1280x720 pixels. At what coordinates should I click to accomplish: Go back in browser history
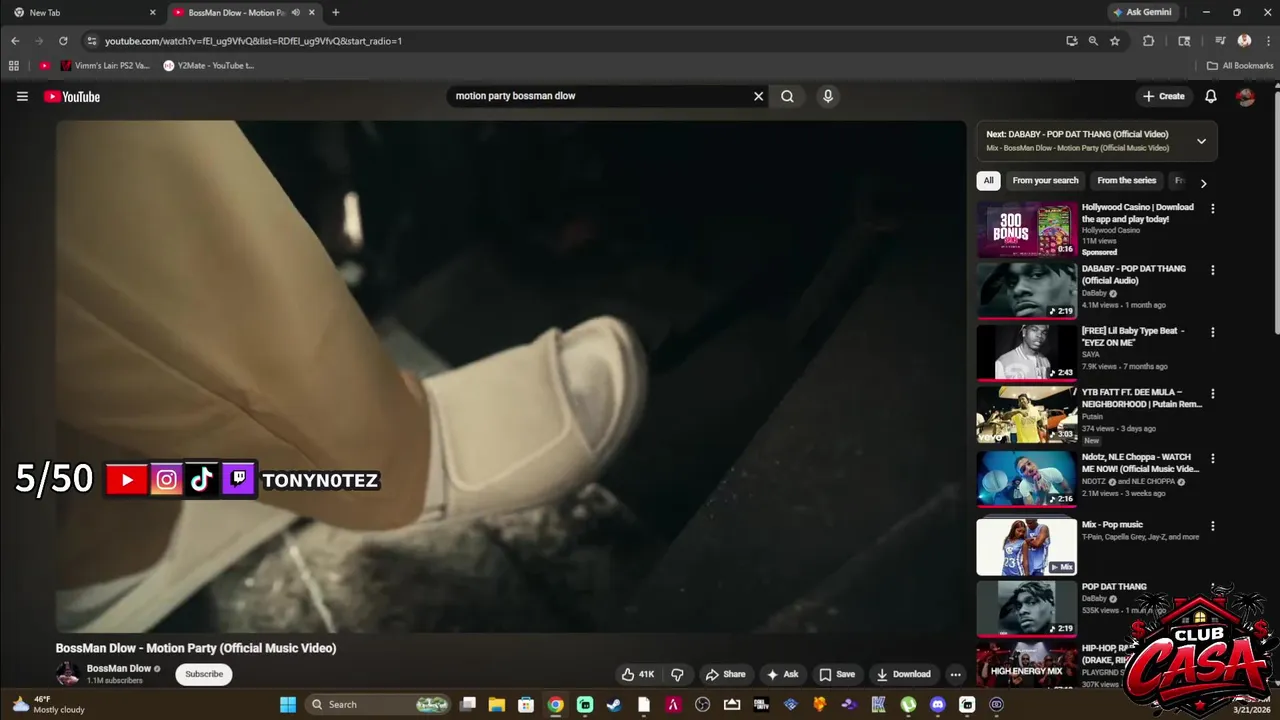coord(15,41)
